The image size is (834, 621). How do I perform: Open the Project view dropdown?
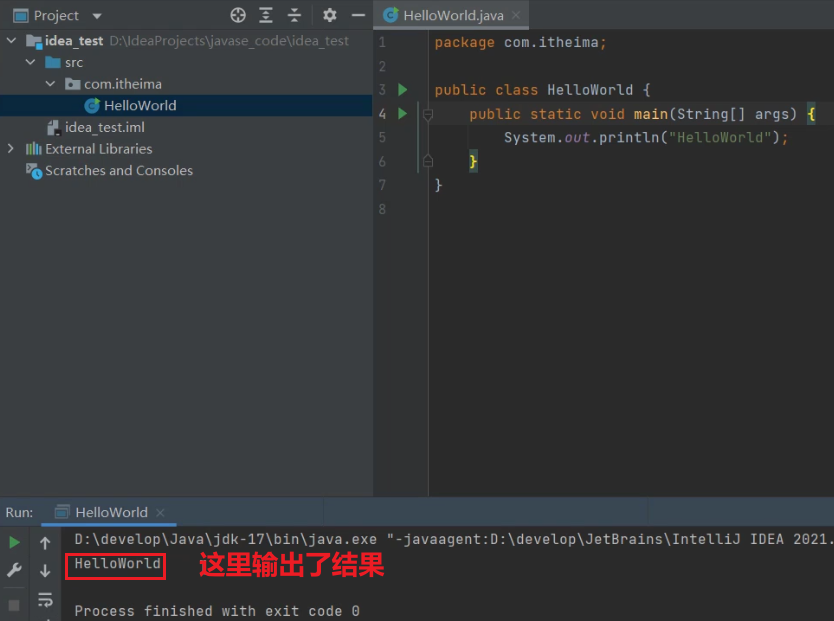pyautogui.click(x=97, y=16)
